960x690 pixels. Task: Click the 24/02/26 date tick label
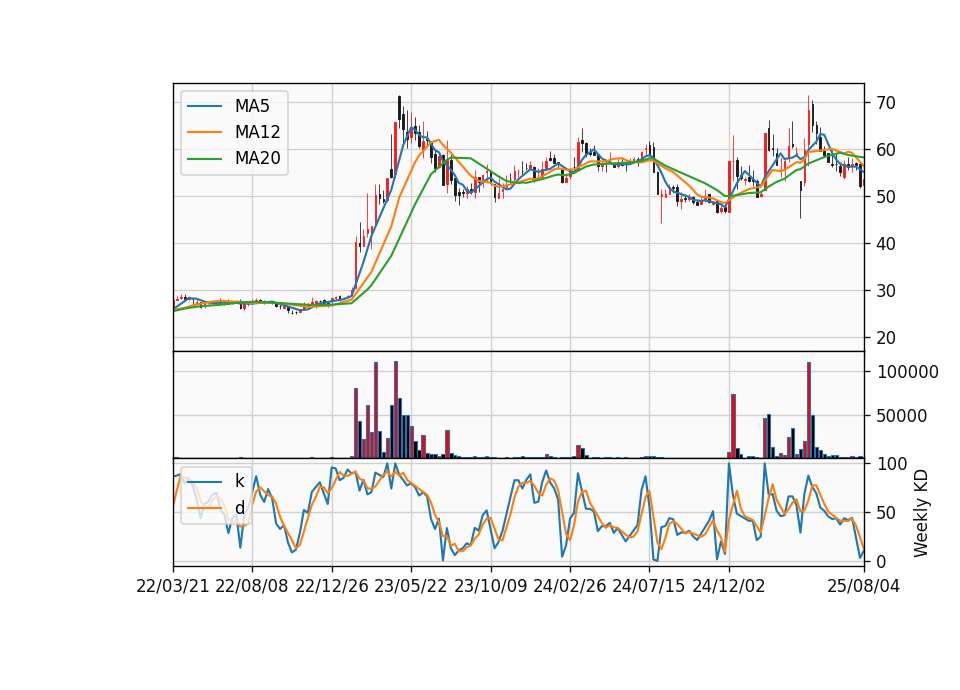coord(569,586)
